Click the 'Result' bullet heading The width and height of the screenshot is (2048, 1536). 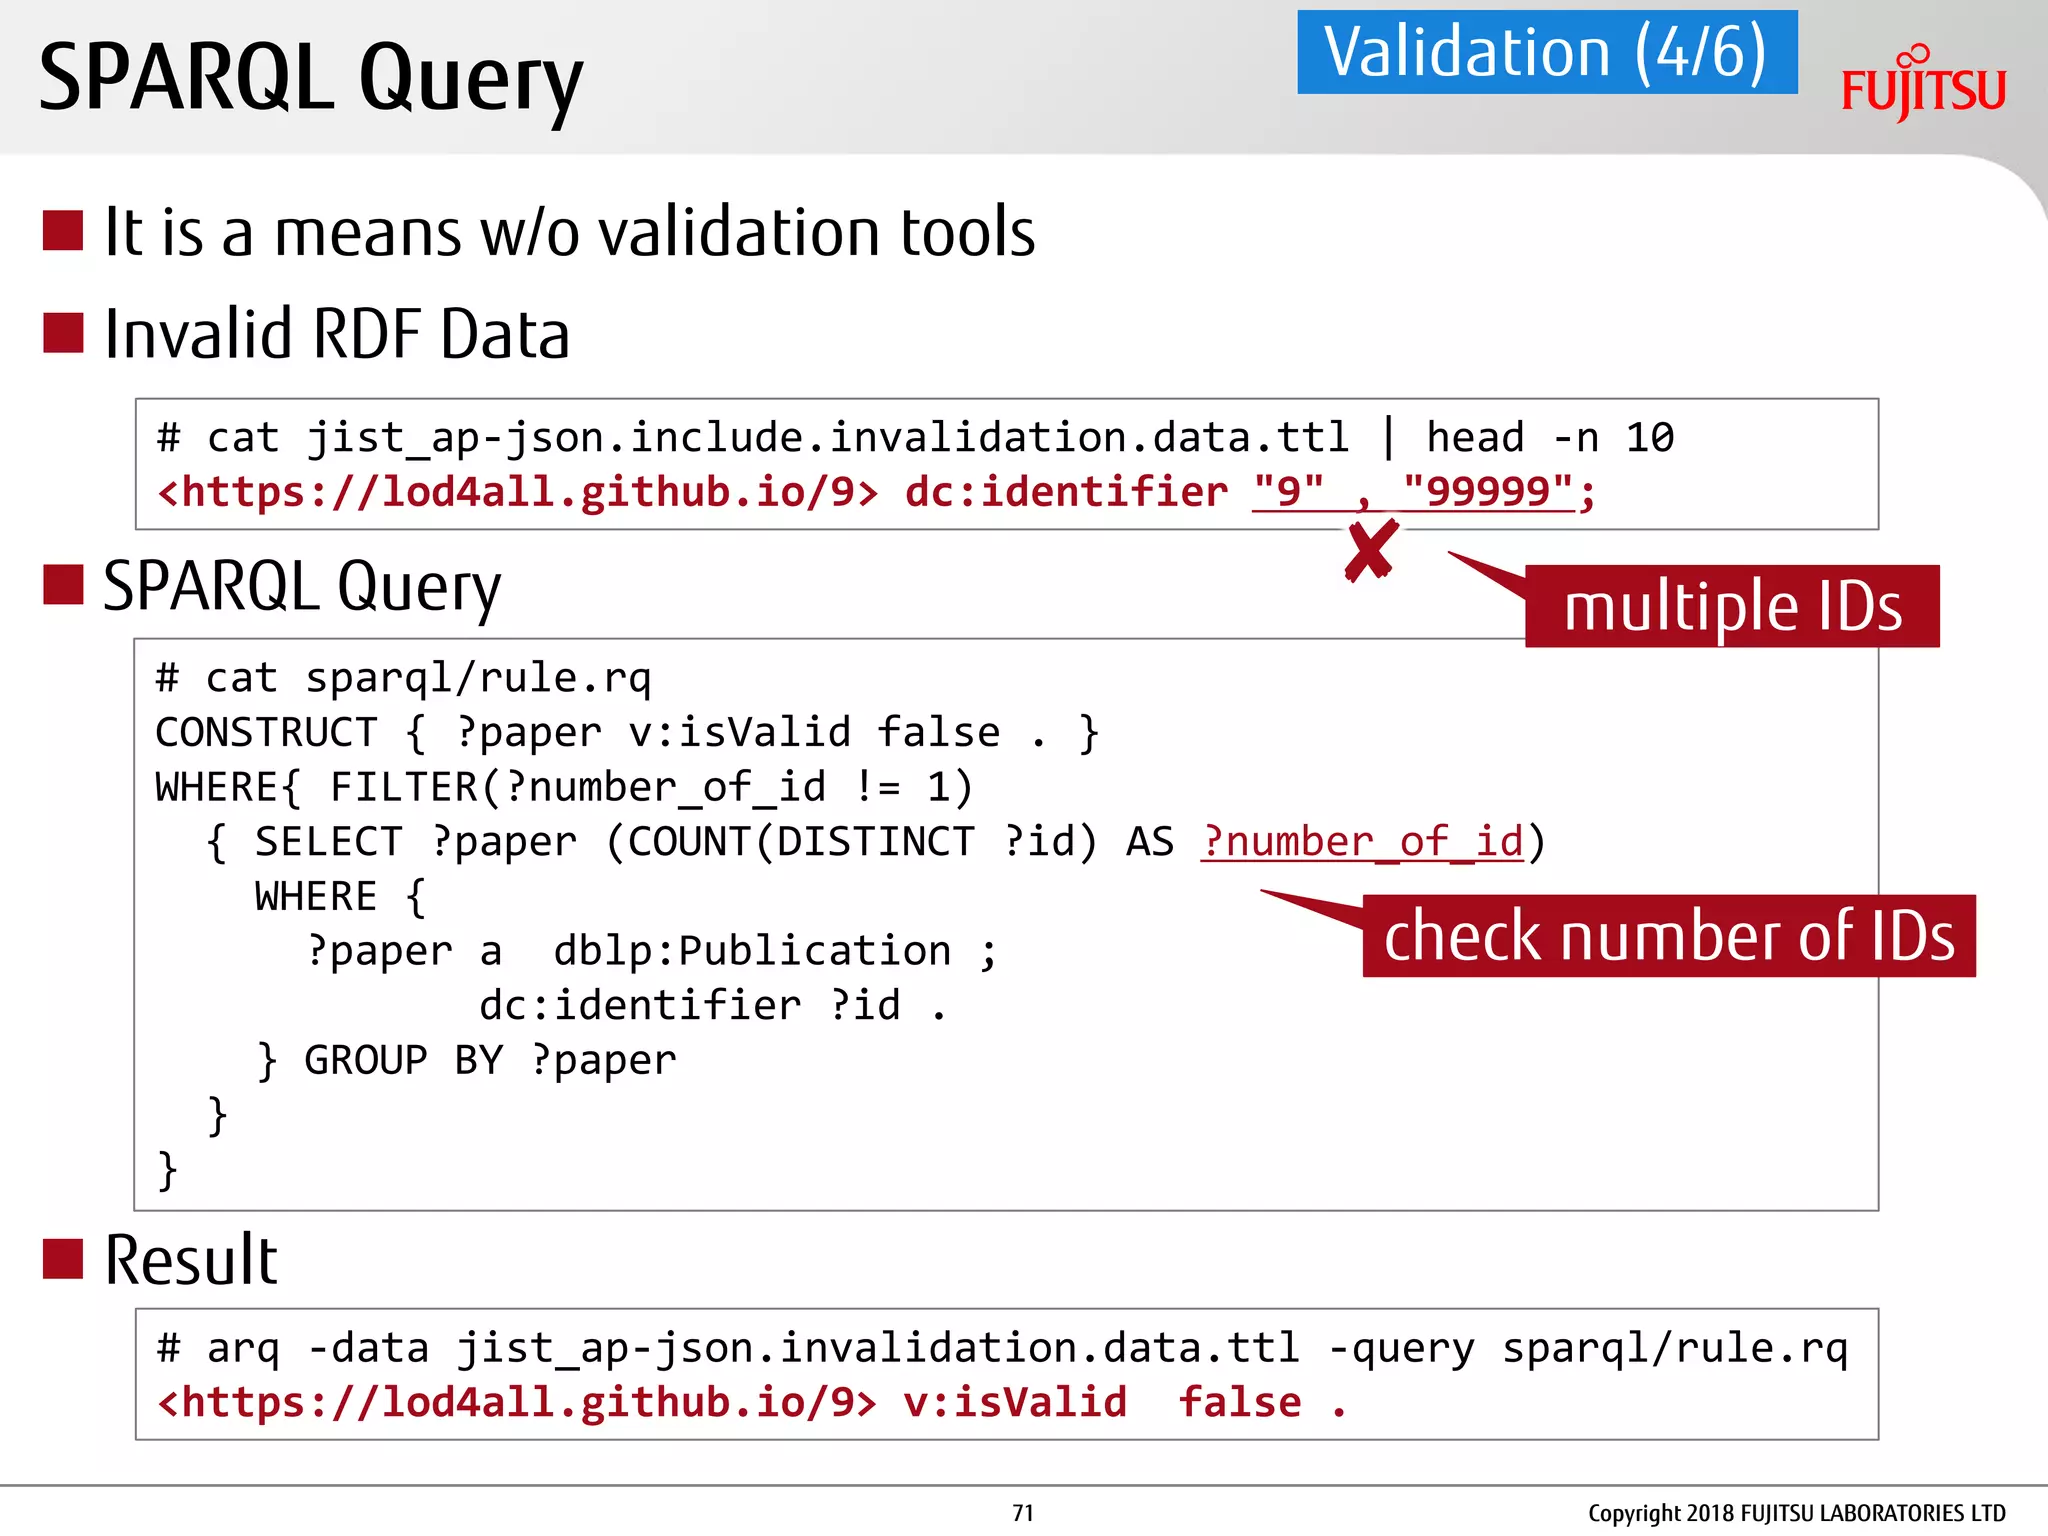[191, 1260]
